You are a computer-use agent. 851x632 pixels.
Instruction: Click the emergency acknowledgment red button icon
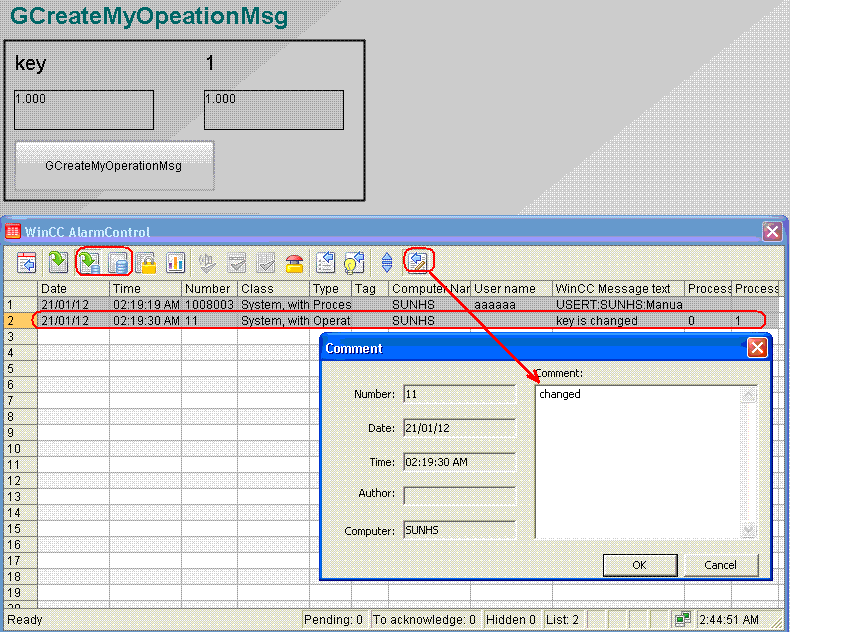pyautogui.click(x=295, y=263)
